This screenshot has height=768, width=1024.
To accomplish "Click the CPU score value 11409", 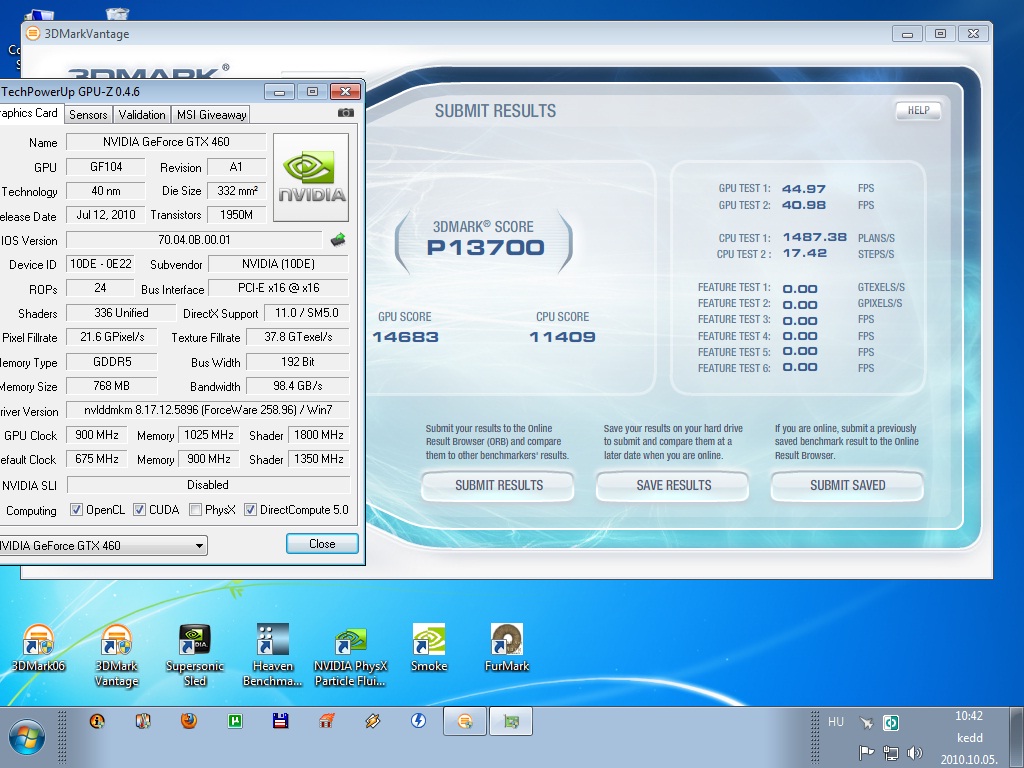I will 562,337.
